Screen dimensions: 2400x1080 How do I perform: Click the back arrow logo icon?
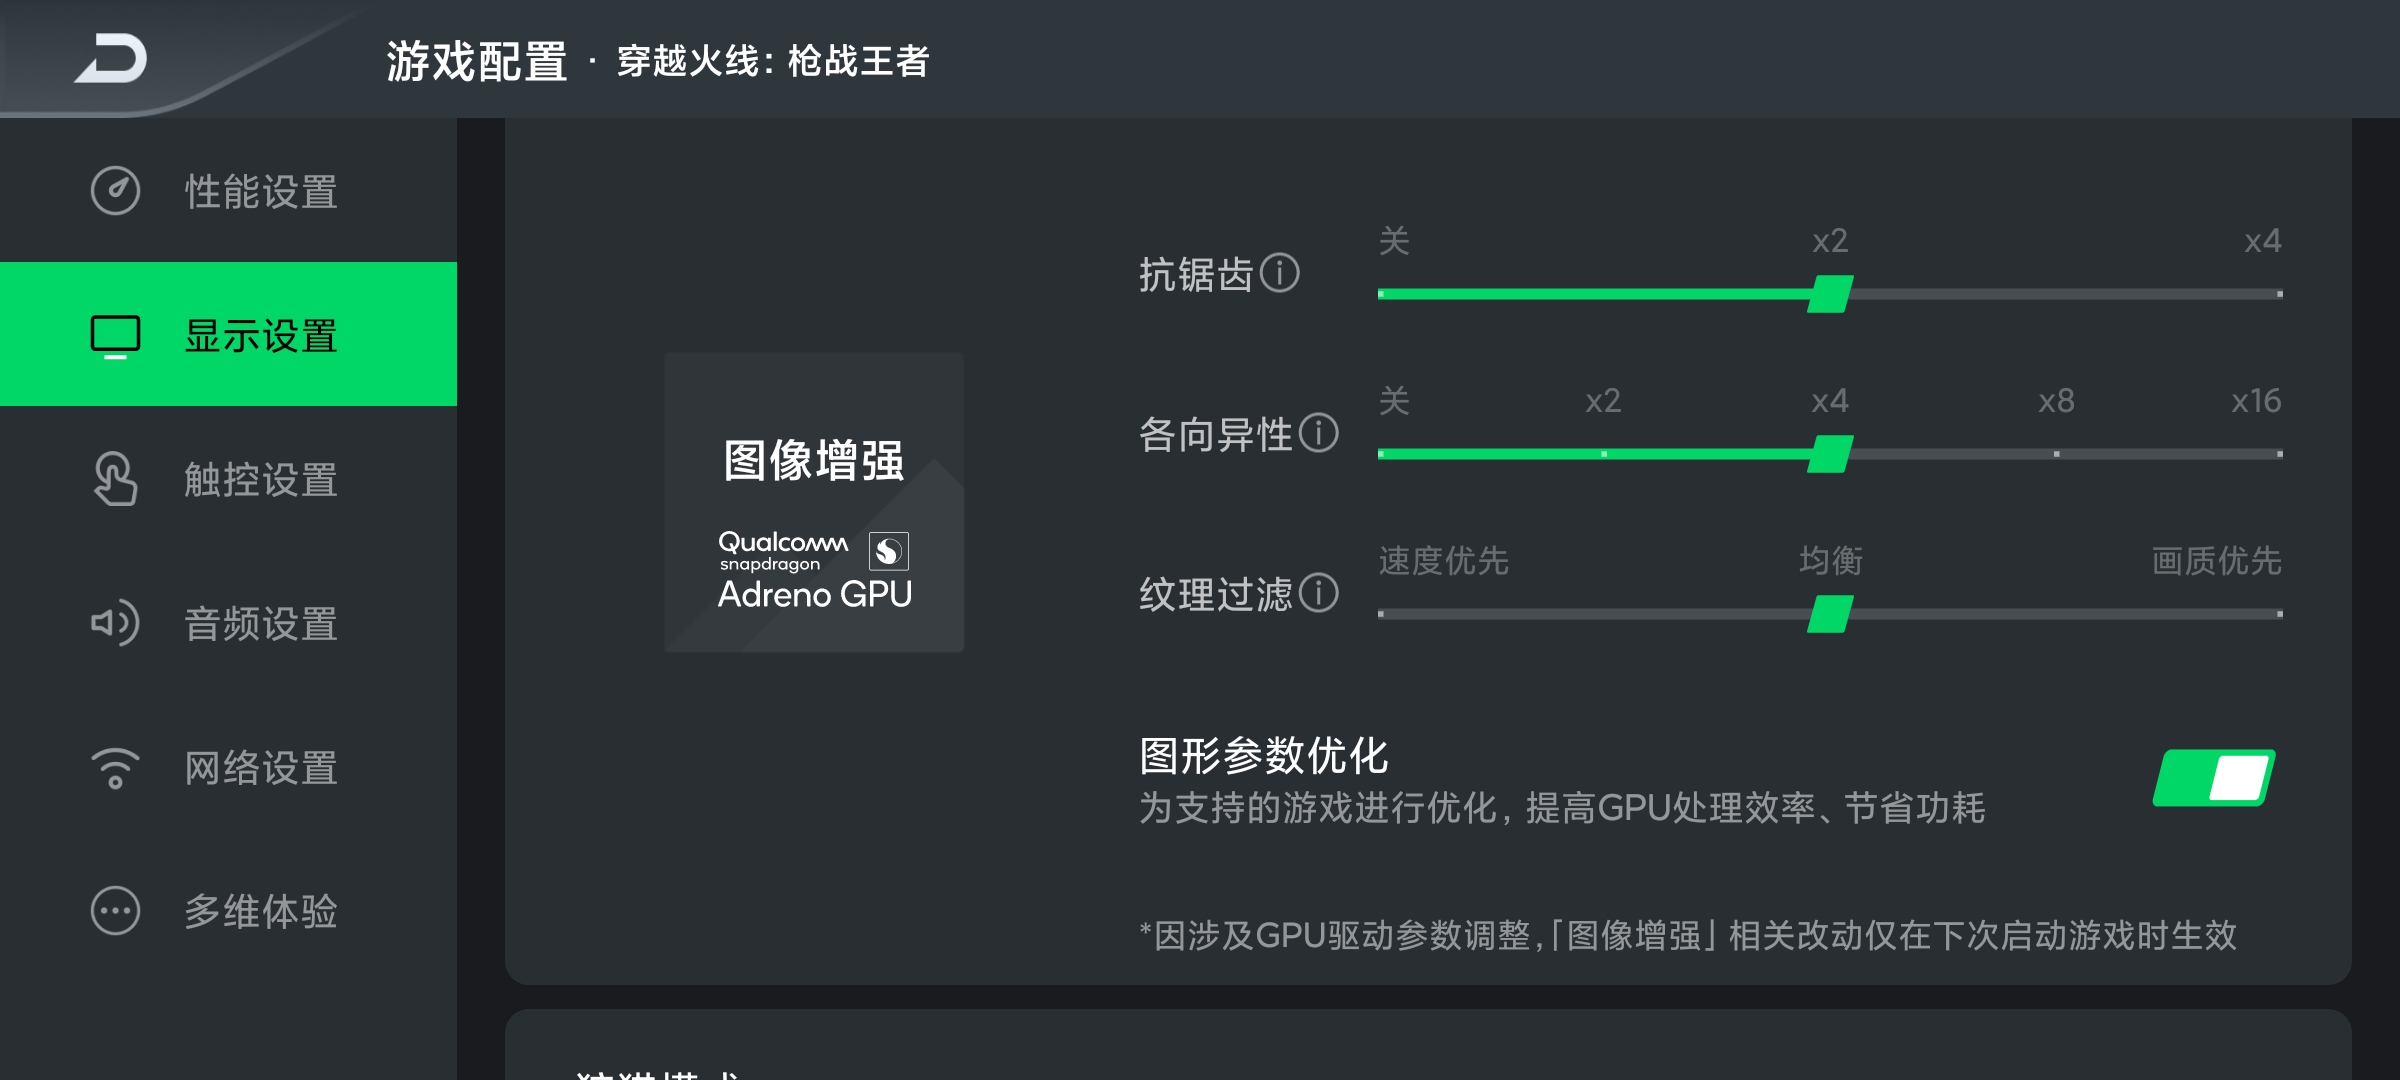(x=111, y=58)
